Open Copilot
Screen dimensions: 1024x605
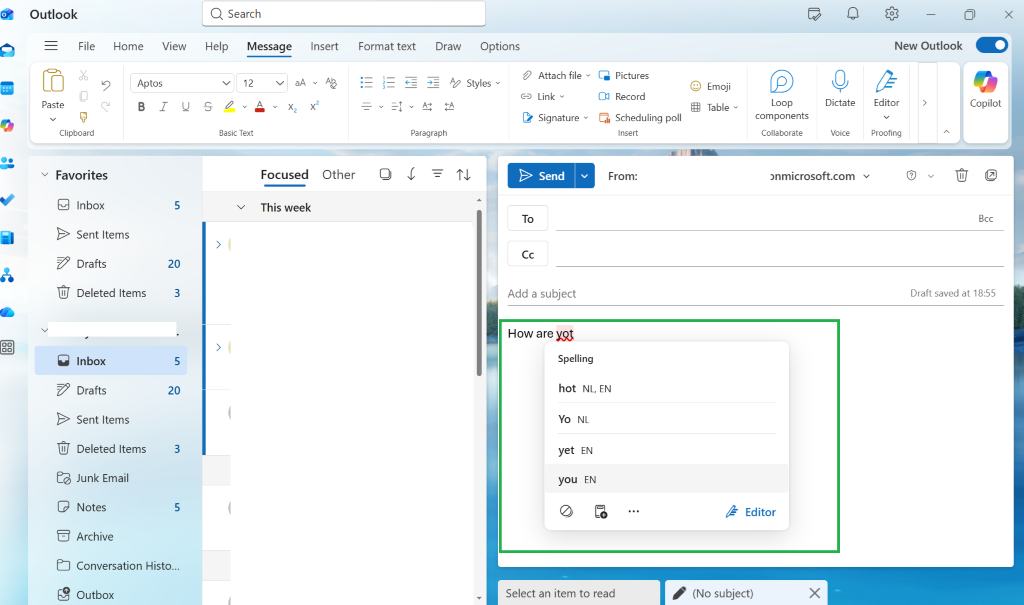click(985, 90)
